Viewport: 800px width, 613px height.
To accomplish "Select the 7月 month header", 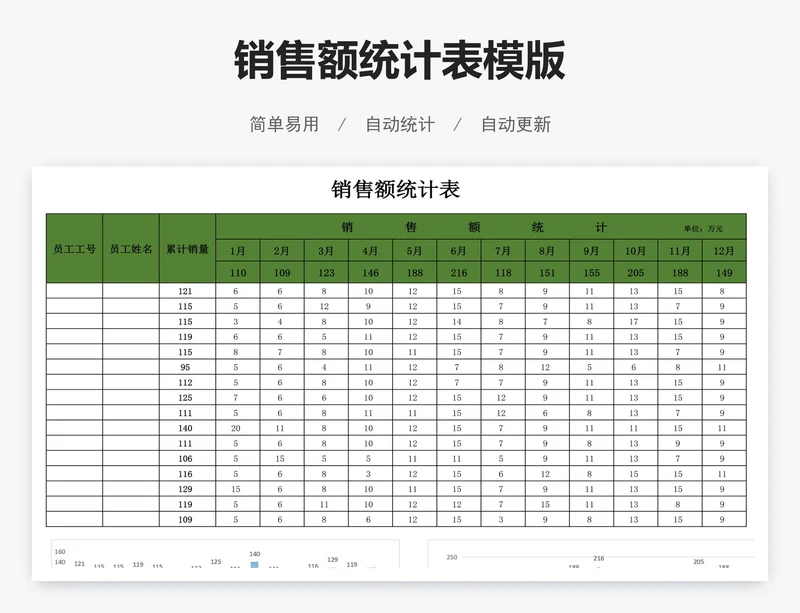I will [x=503, y=251].
